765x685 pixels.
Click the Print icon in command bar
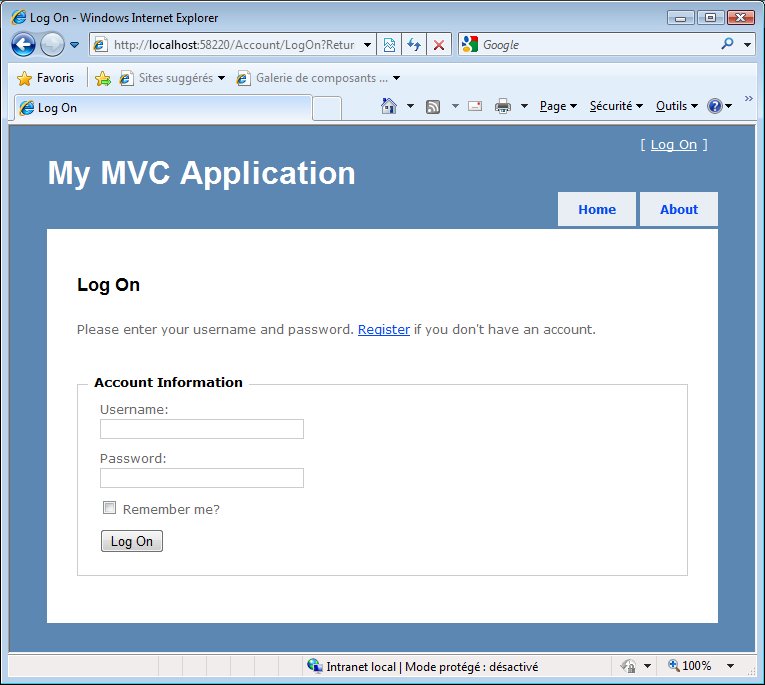point(503,106)
